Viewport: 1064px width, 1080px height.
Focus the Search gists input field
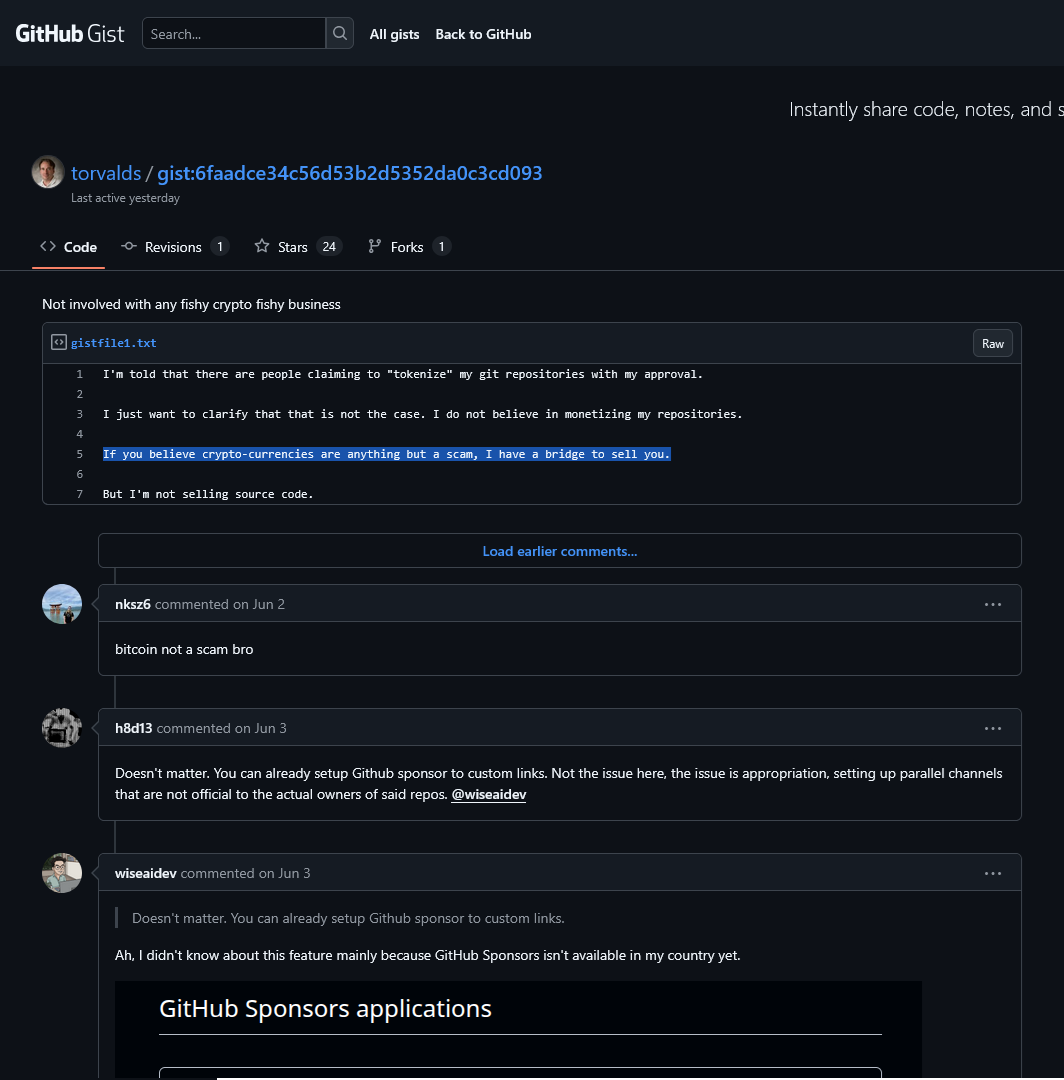point(233,33)
